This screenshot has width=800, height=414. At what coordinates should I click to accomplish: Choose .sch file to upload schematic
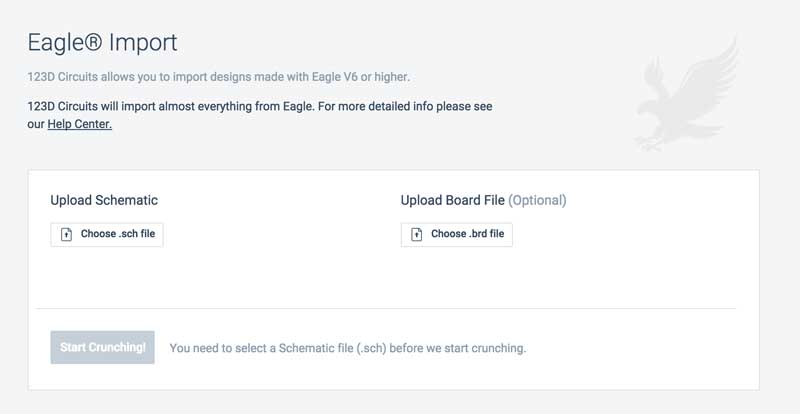[107, 234]
